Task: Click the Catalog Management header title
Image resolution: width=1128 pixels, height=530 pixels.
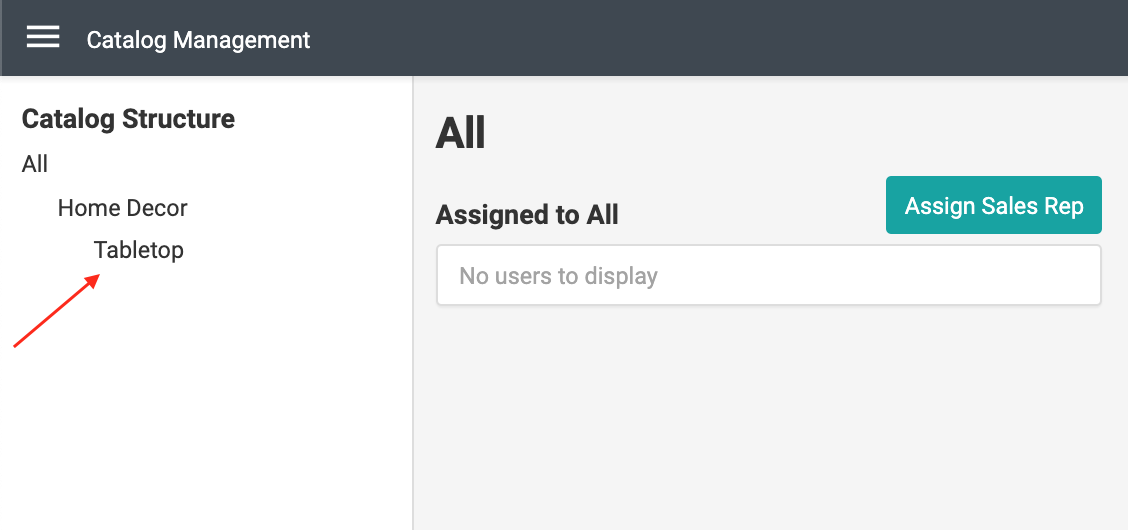Action: click(x=198, y=40)
